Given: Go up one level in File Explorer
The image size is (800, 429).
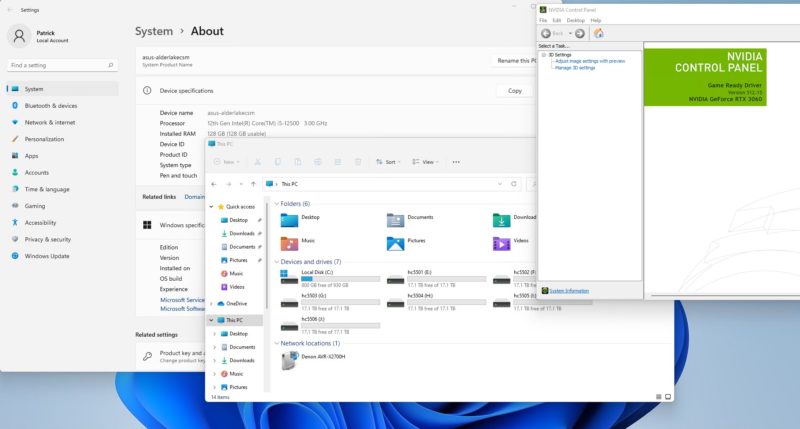Looking at the screenshot, I should click(253, 184).
